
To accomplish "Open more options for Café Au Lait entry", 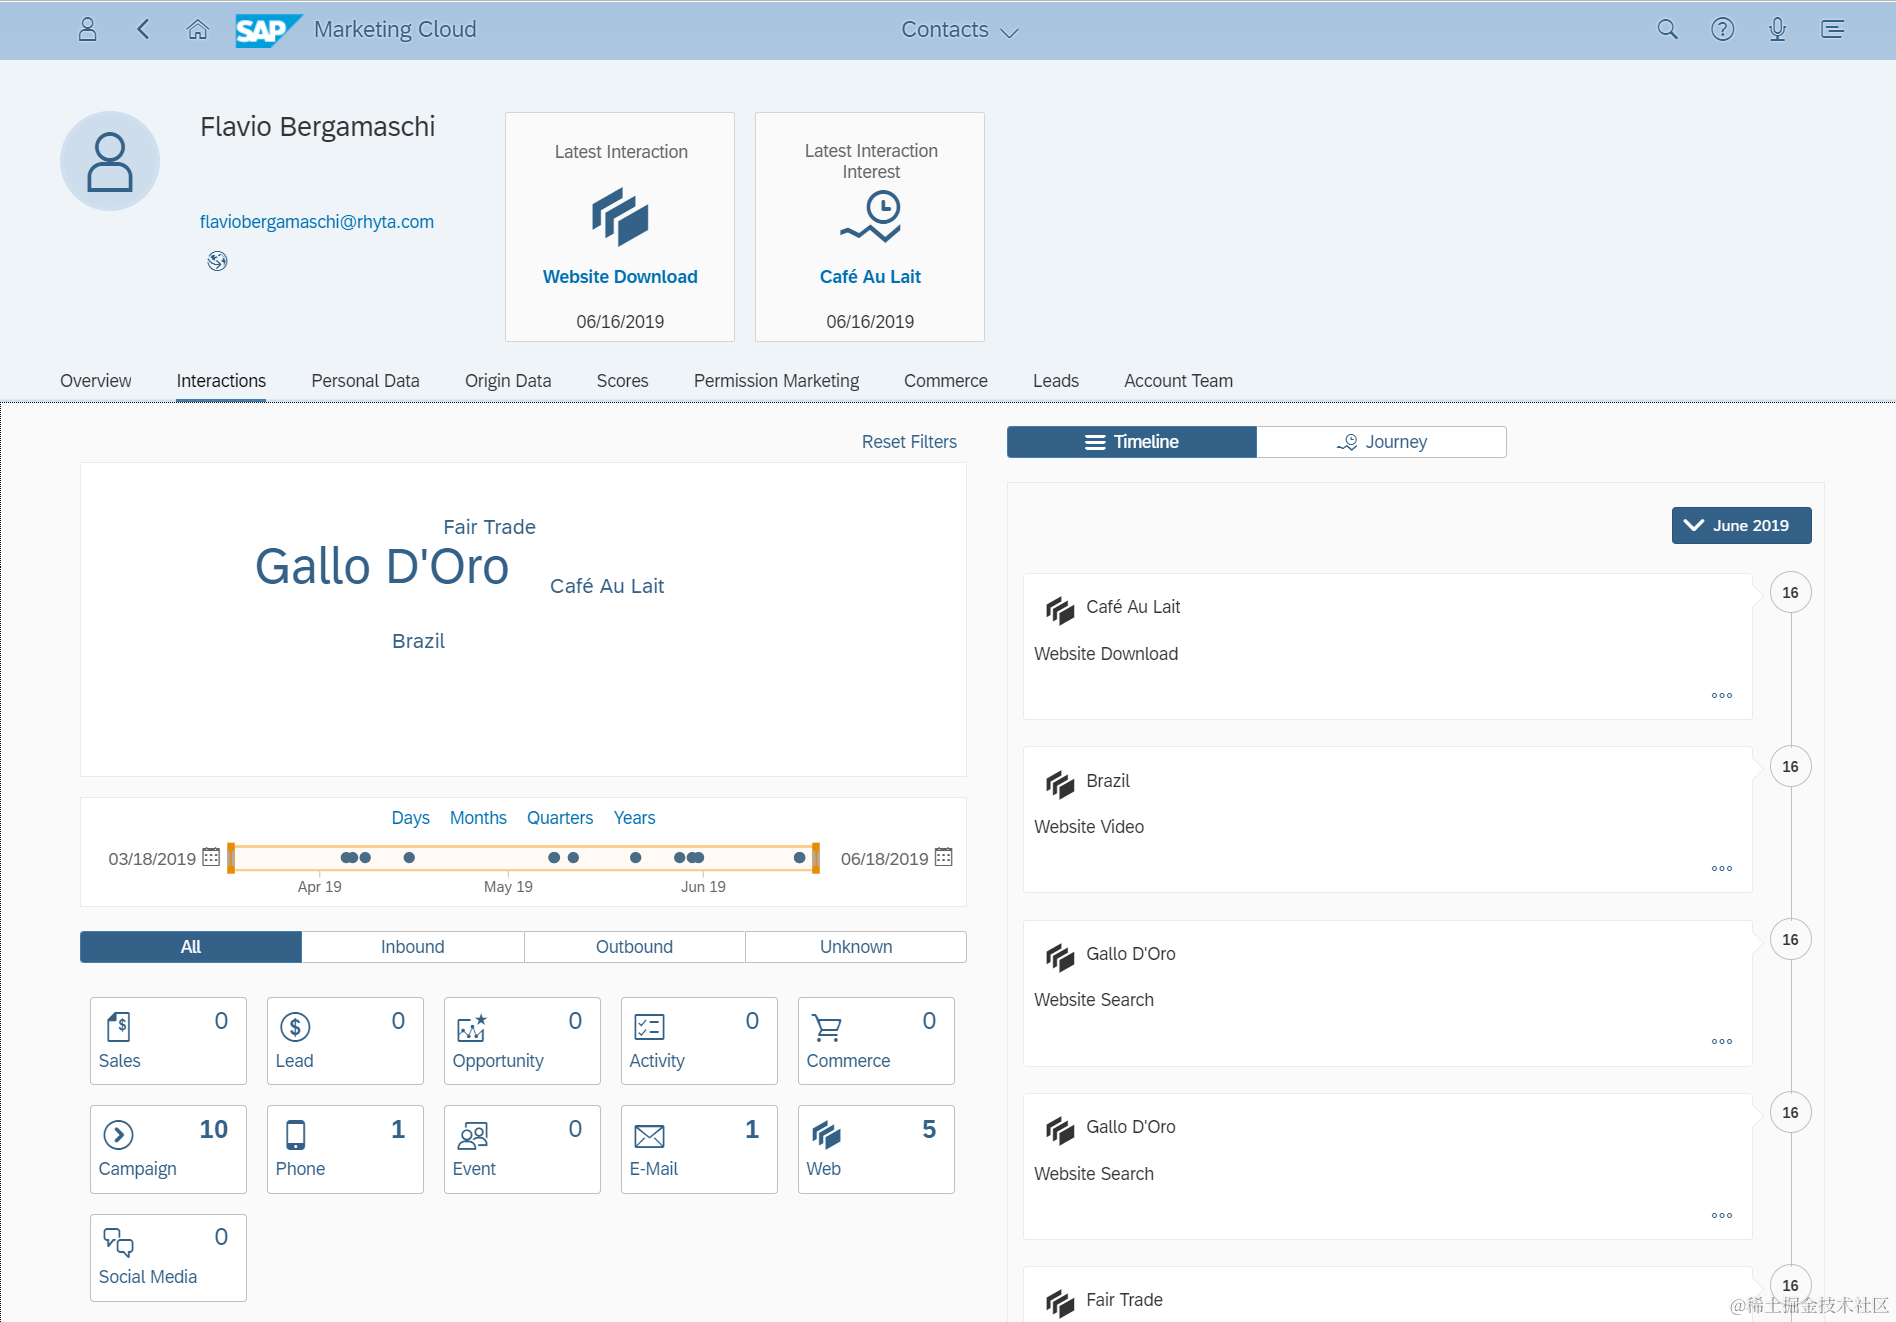I will (1722, 695).
